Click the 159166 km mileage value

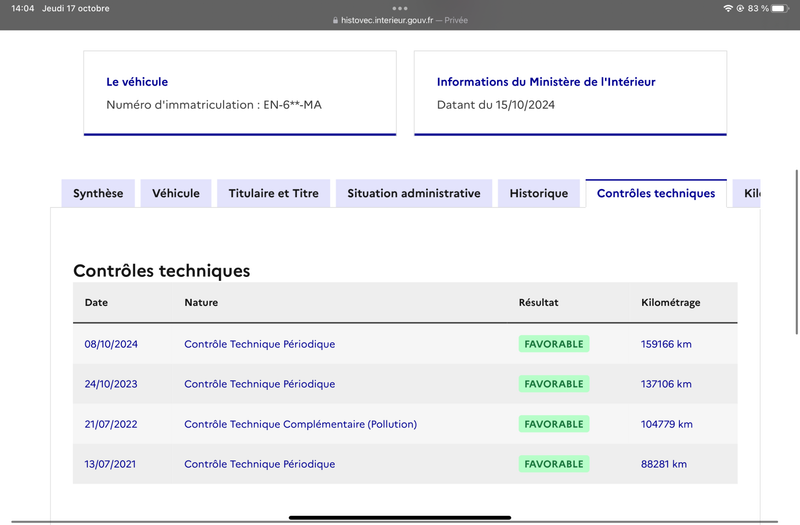tap(666, 344)
